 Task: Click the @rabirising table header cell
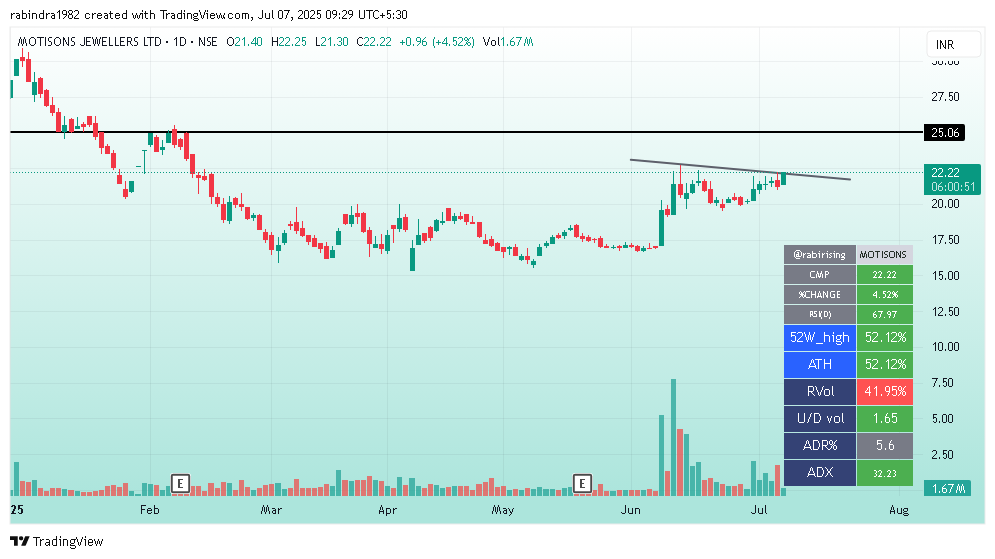click(x=820, y=254)
